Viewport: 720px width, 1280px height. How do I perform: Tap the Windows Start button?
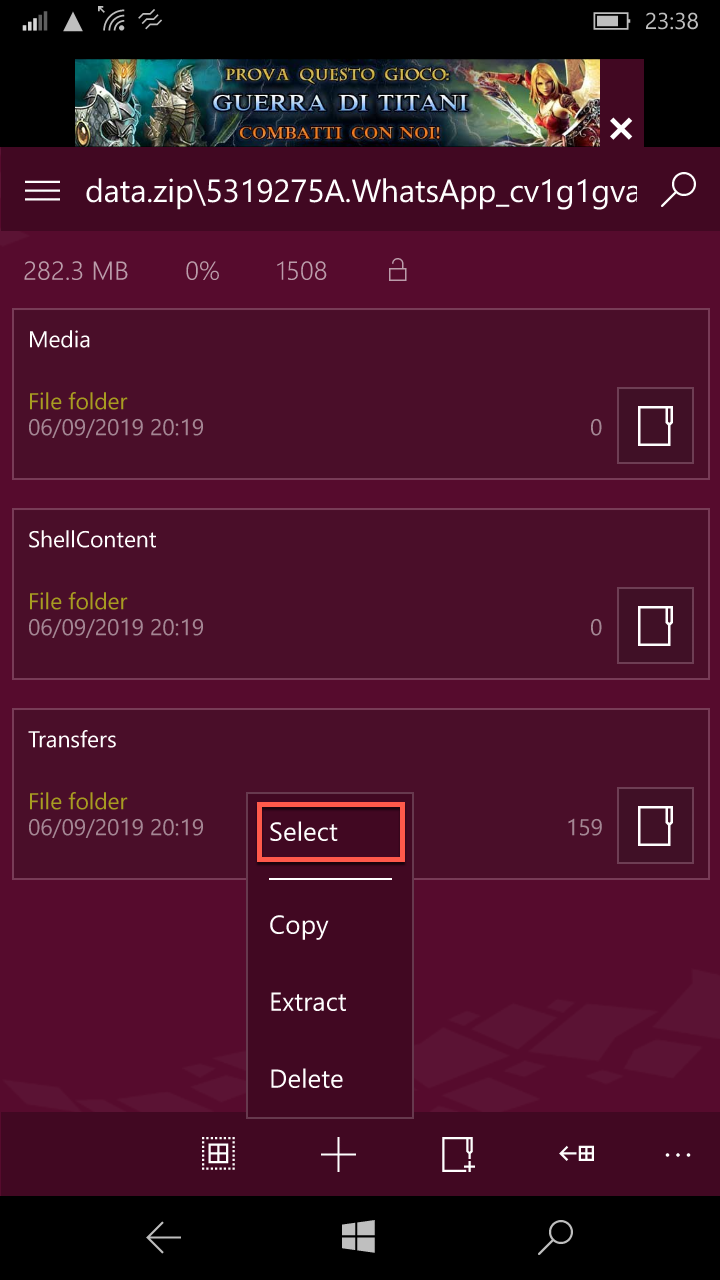pyautogui.click(x=359, y=1237)
